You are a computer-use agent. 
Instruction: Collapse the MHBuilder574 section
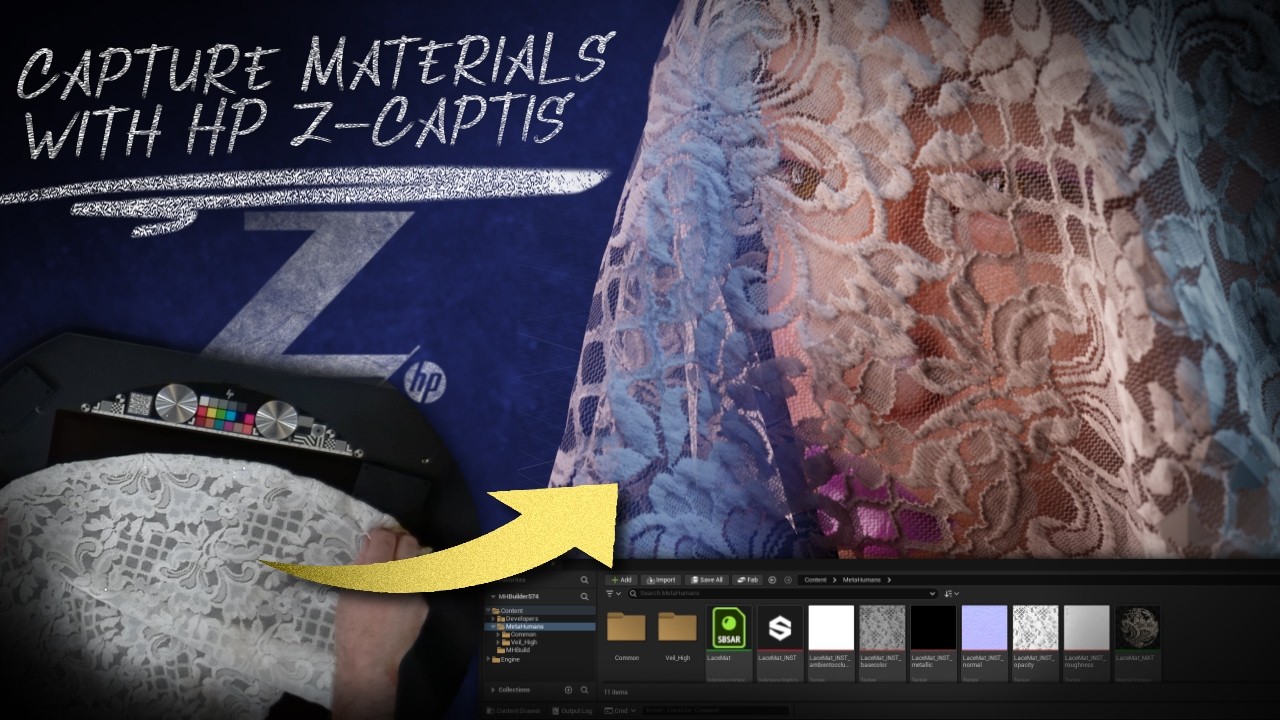pyautogui.click(x=493, y=597)
